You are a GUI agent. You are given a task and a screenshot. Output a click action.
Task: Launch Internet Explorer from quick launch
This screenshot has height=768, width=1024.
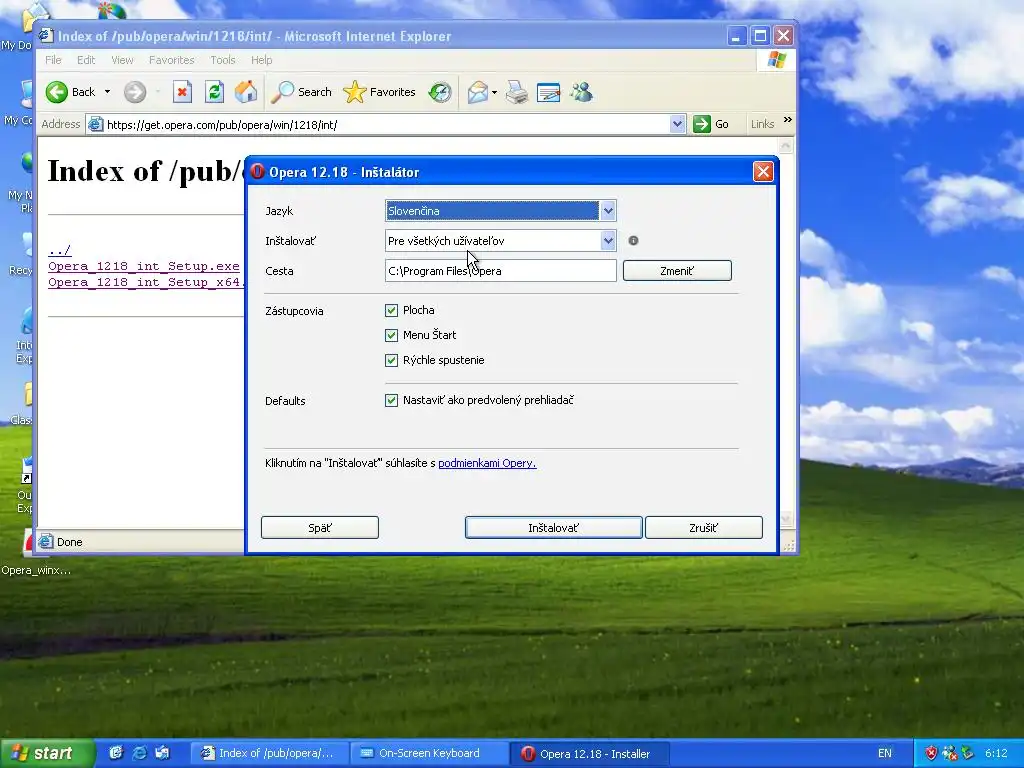point(139,753)
